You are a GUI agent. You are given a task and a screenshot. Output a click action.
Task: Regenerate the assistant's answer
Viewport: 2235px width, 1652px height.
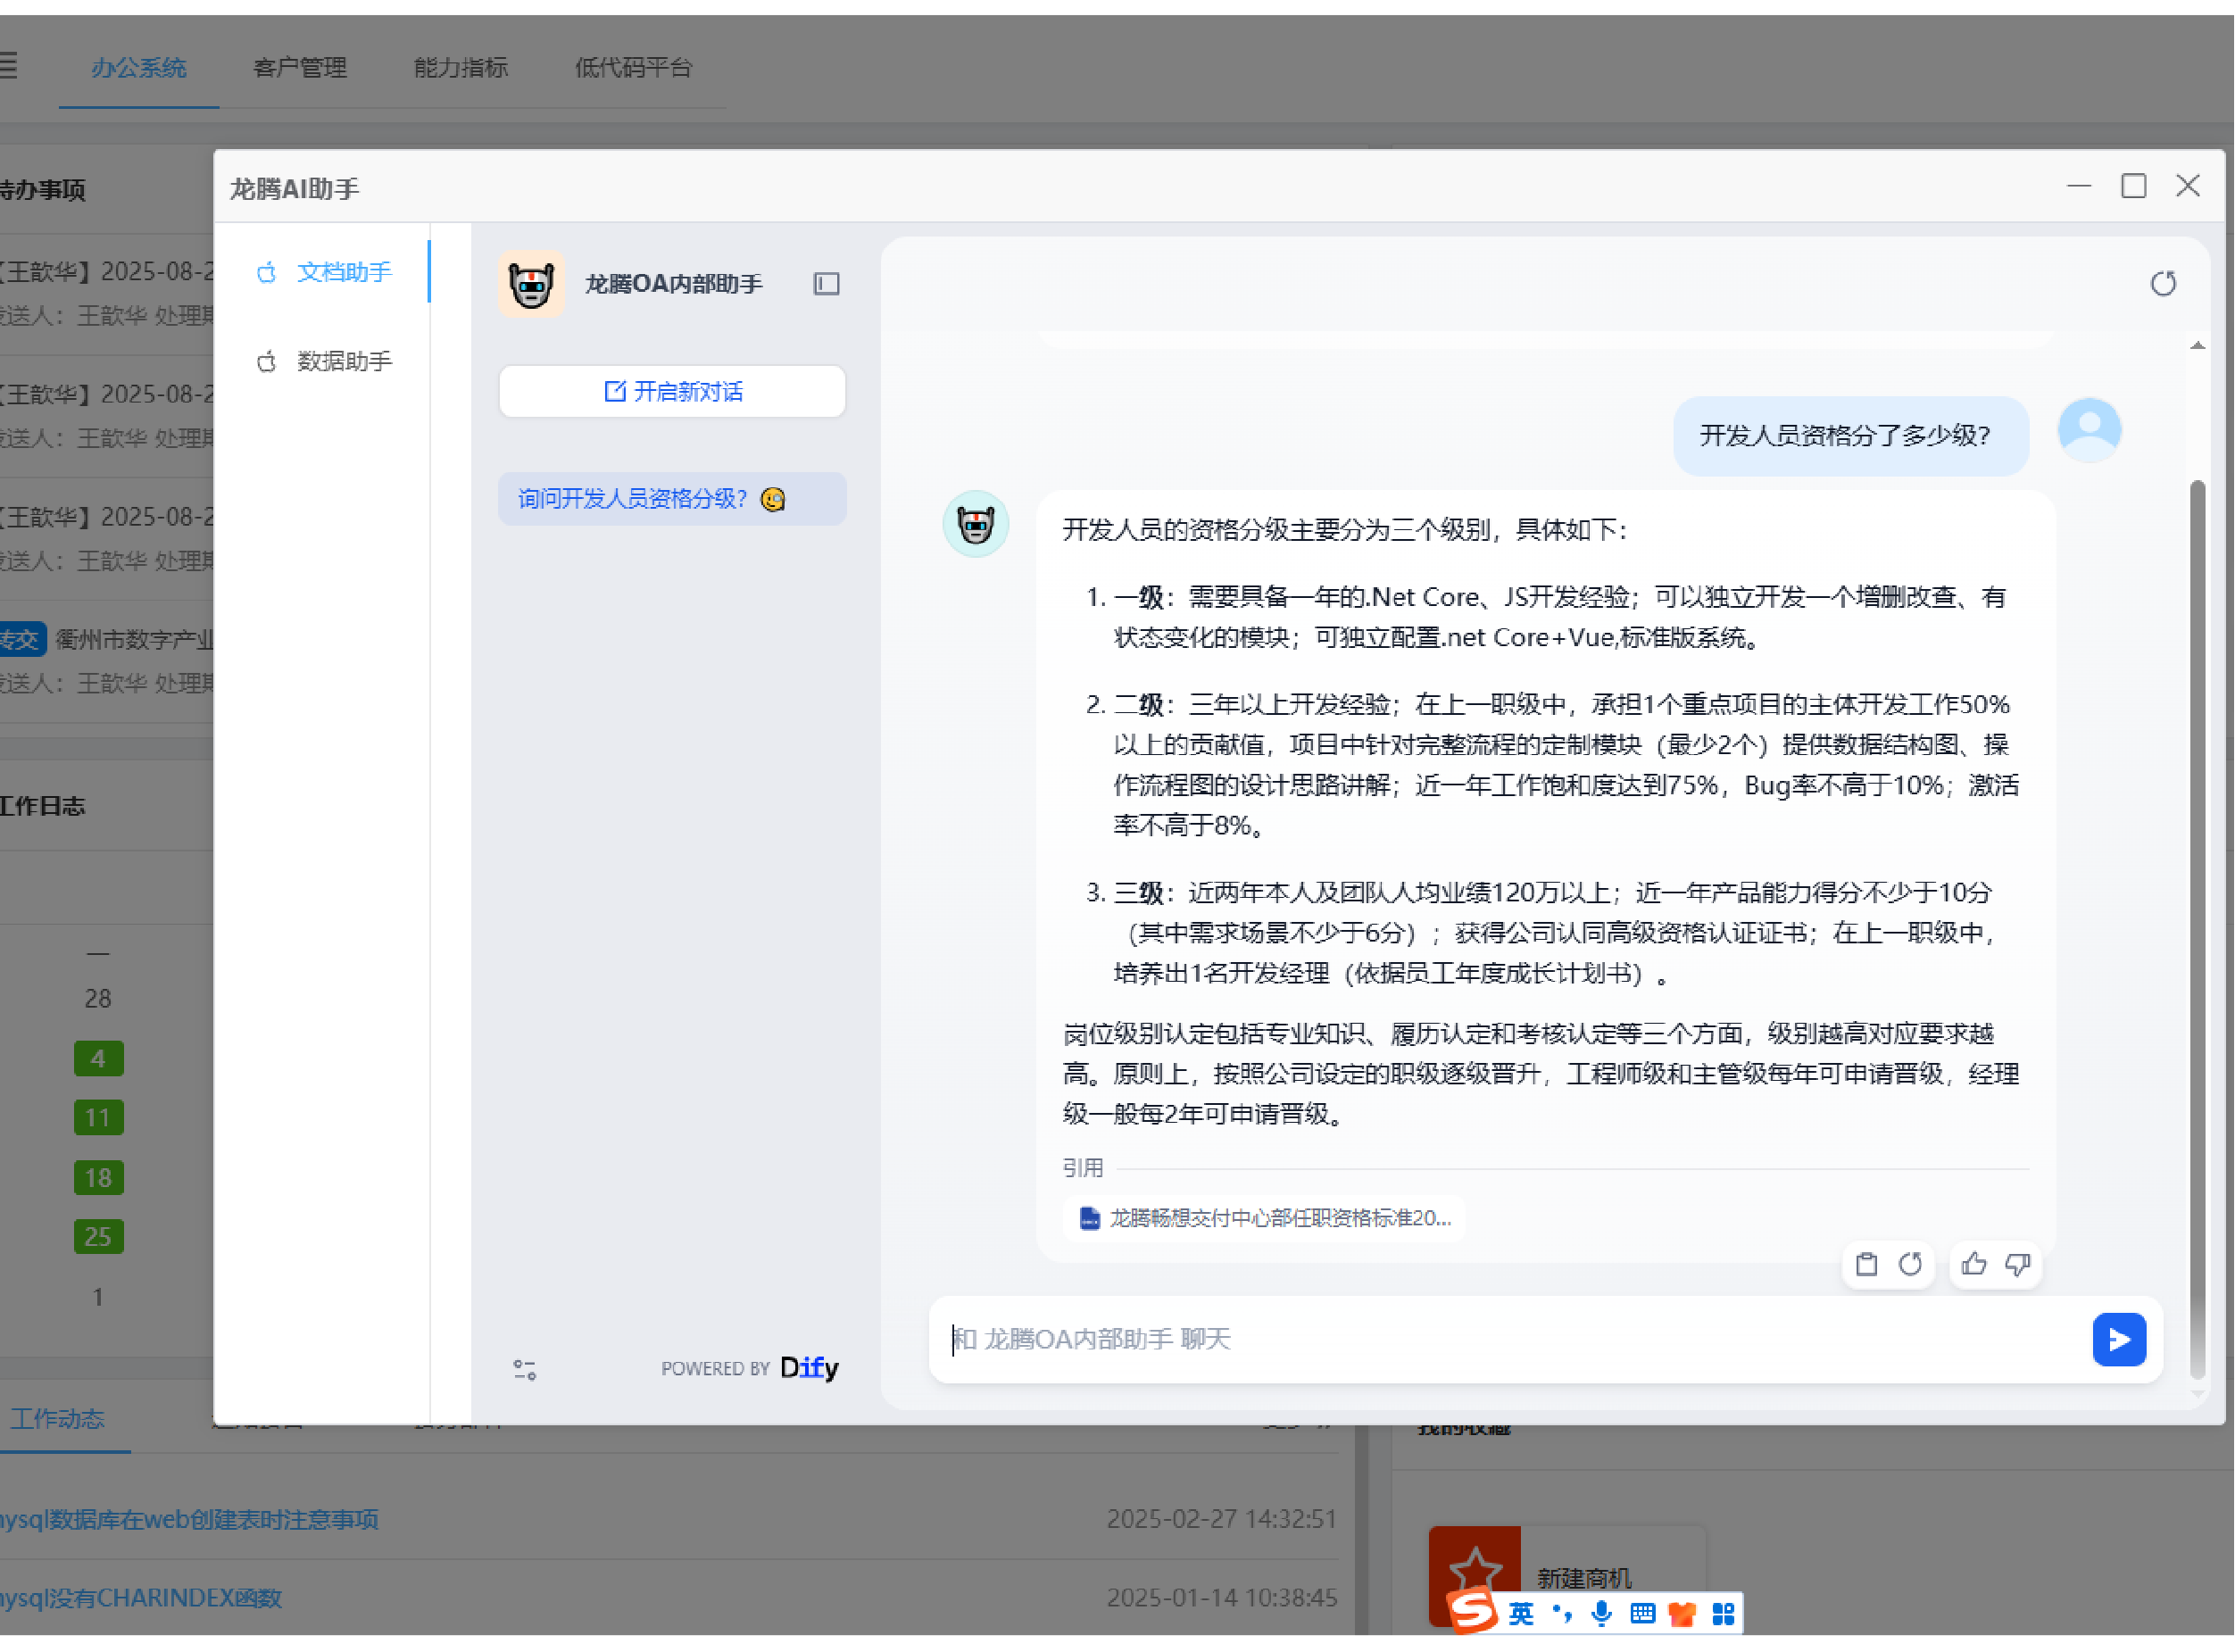(1911, 1264)
